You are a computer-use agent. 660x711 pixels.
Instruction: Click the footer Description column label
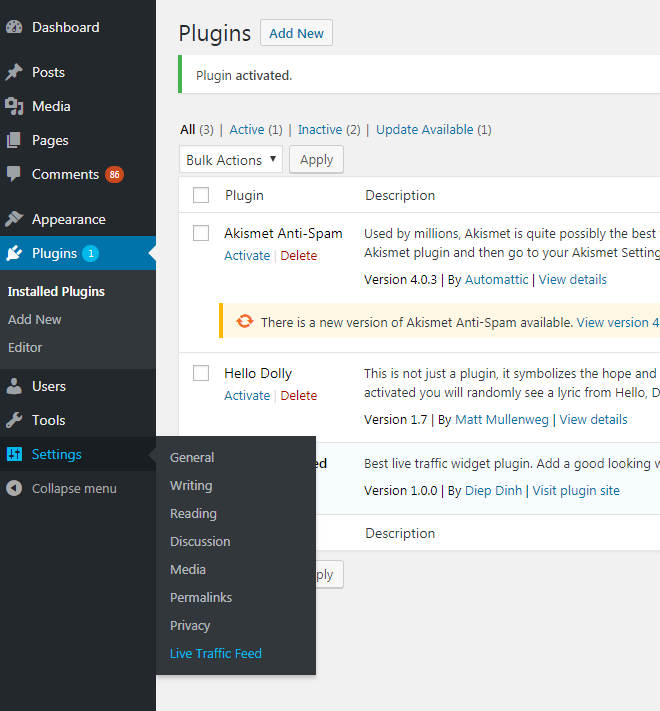coord(400,533)
